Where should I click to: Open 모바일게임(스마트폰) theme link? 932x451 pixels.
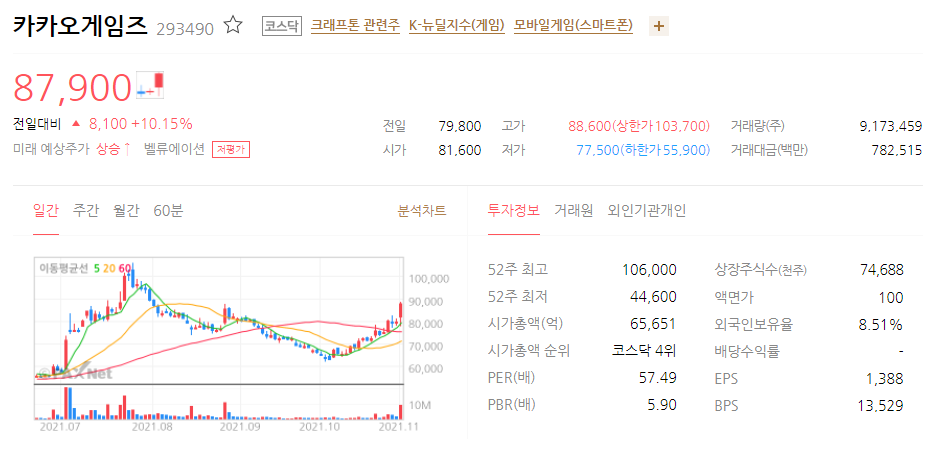click(573, 26)
